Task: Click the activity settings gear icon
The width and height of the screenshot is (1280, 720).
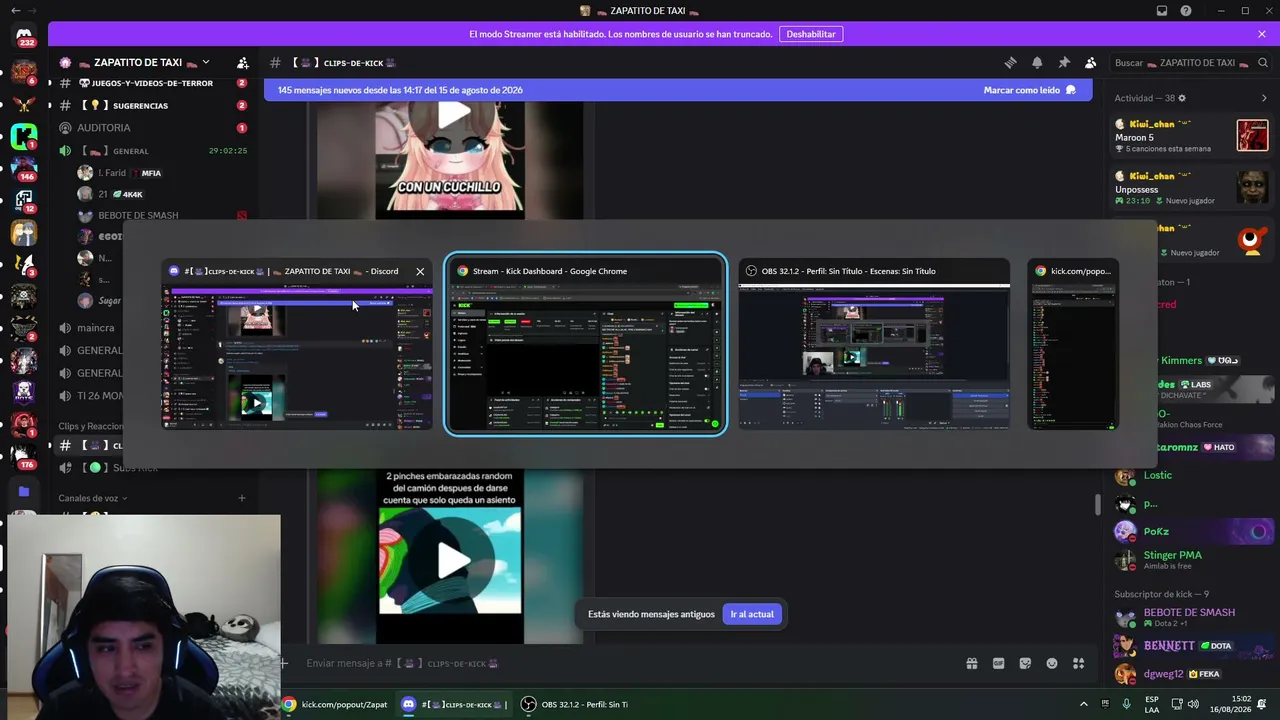Action: (x=1182, y=98)
